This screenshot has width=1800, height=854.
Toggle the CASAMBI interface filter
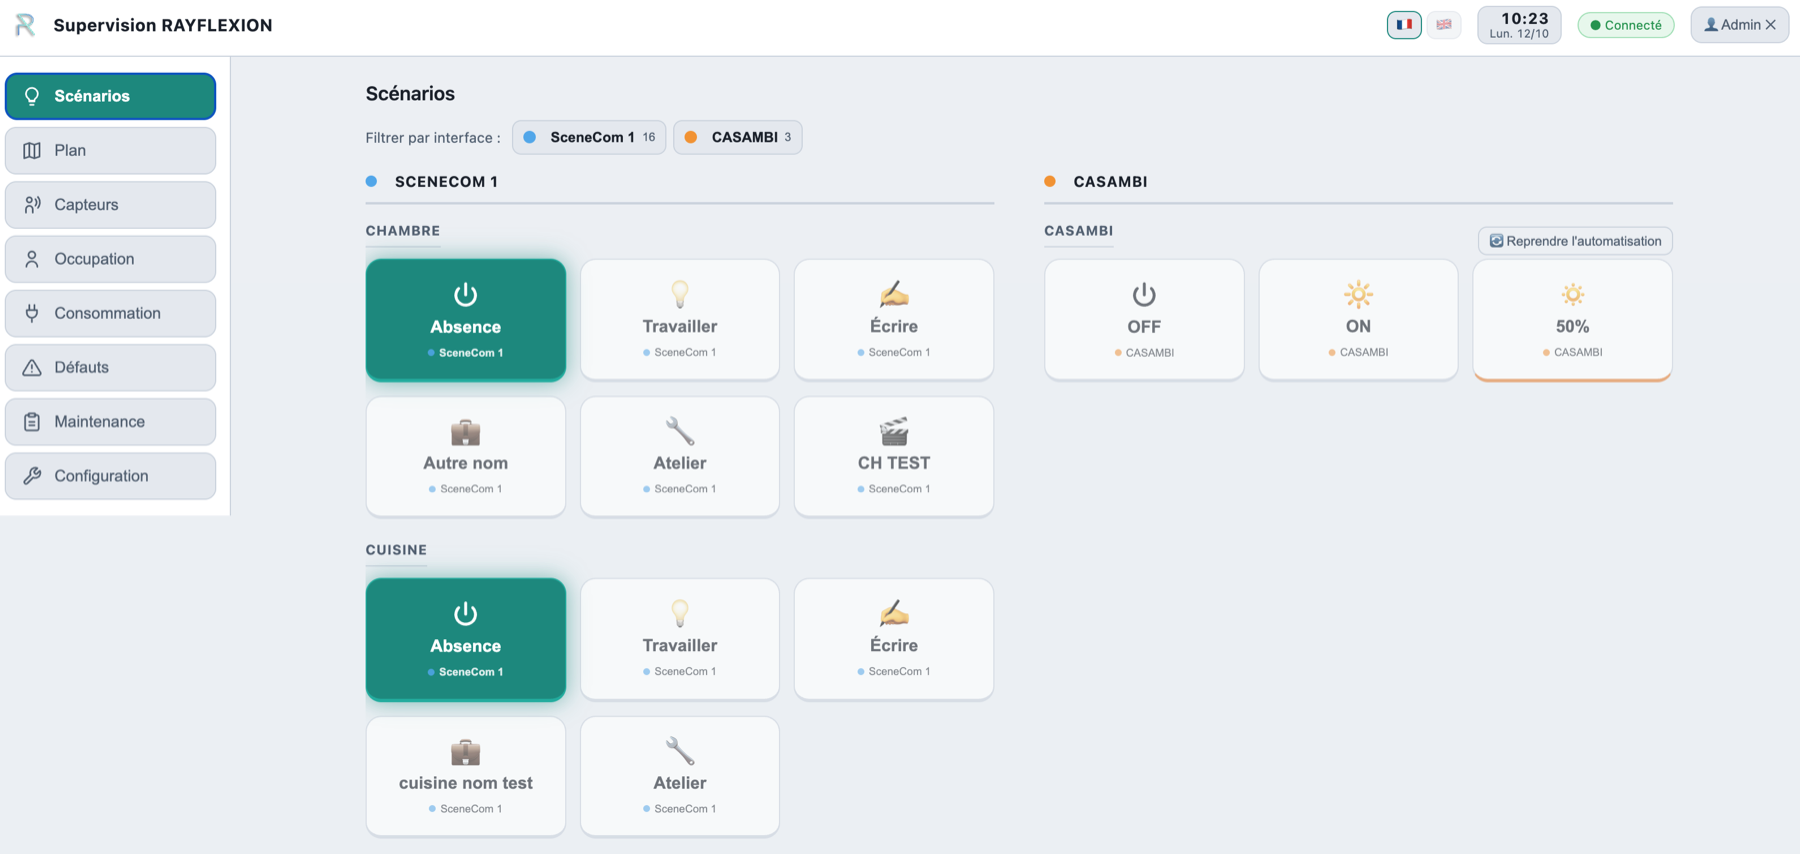coord(738,137)
